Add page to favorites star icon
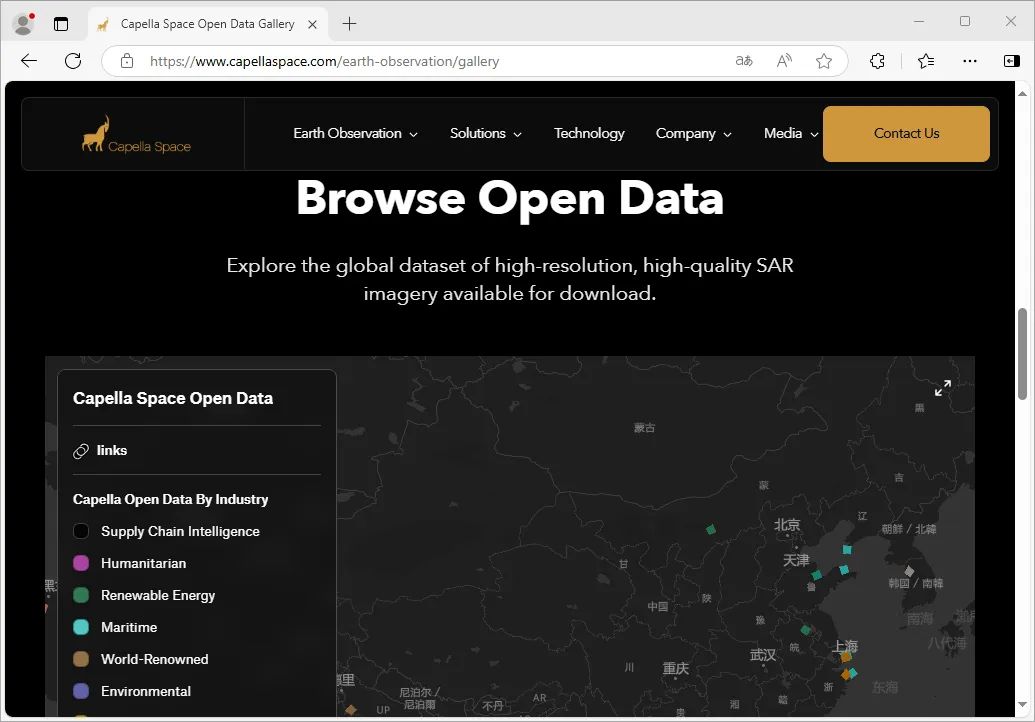Image resolution: width=1035 pixels, height=722 pixels. (x=824, y=61)
